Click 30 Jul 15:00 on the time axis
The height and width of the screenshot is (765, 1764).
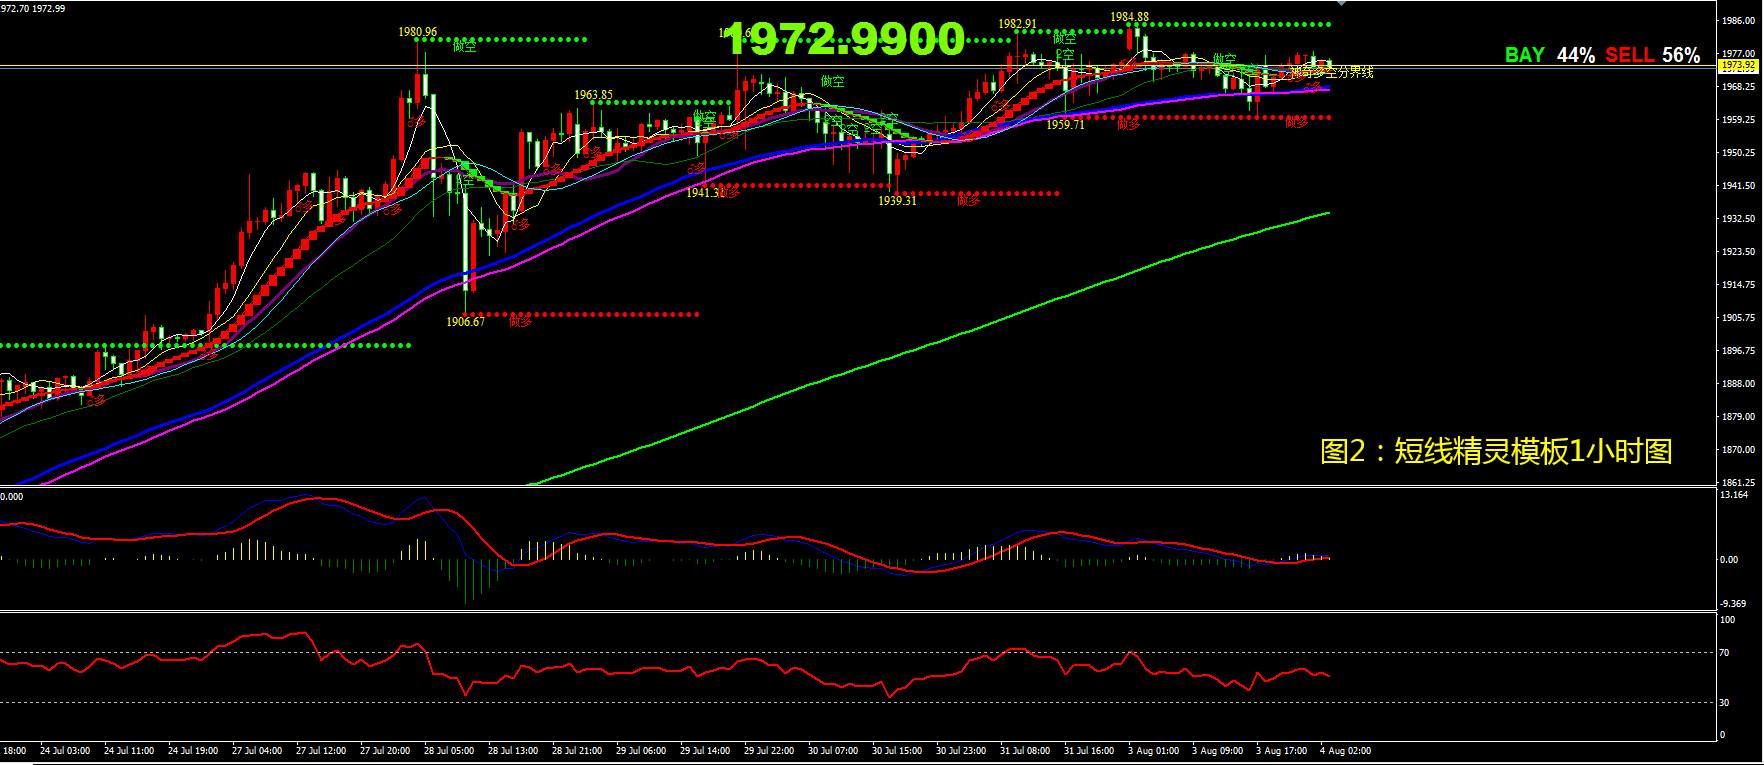(897, 750)
